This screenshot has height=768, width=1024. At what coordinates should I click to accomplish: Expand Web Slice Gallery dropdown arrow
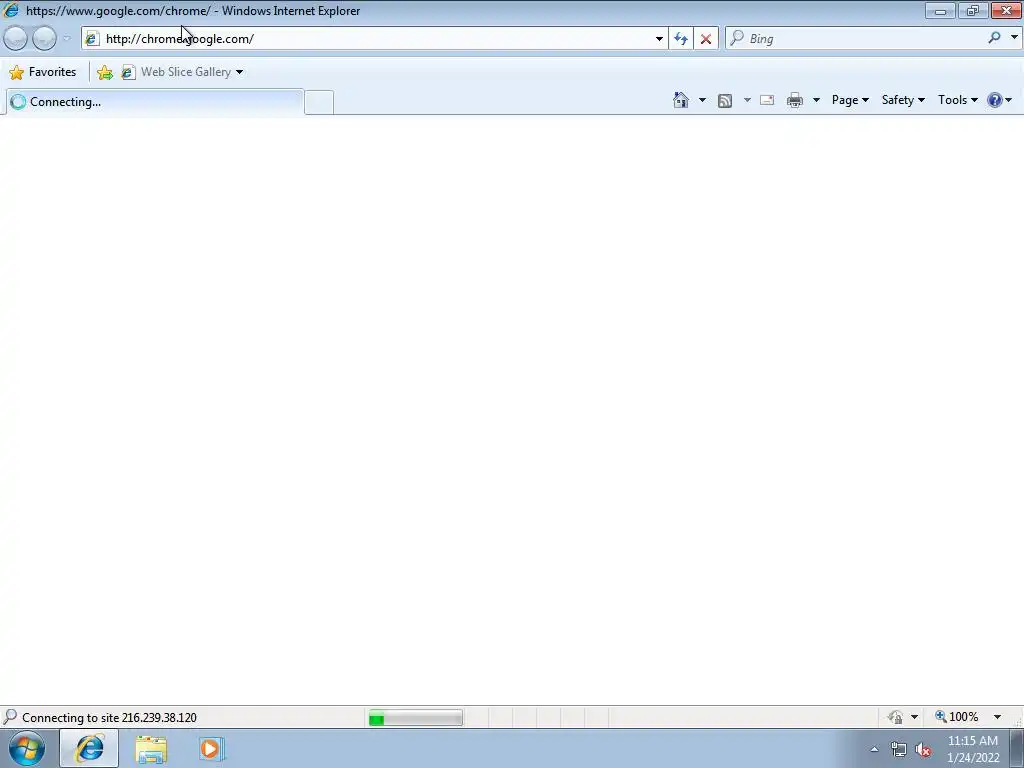[x=239, y=72]
